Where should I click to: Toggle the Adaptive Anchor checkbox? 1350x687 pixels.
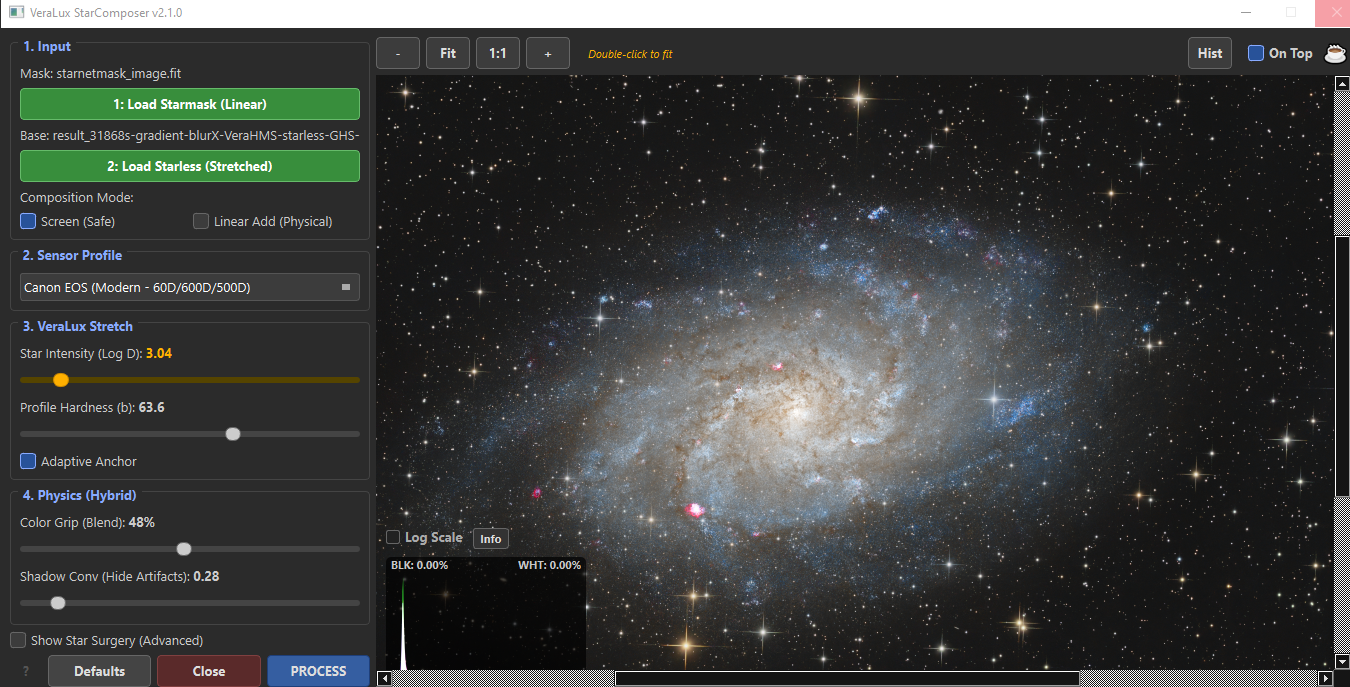(x=28, y=461)
